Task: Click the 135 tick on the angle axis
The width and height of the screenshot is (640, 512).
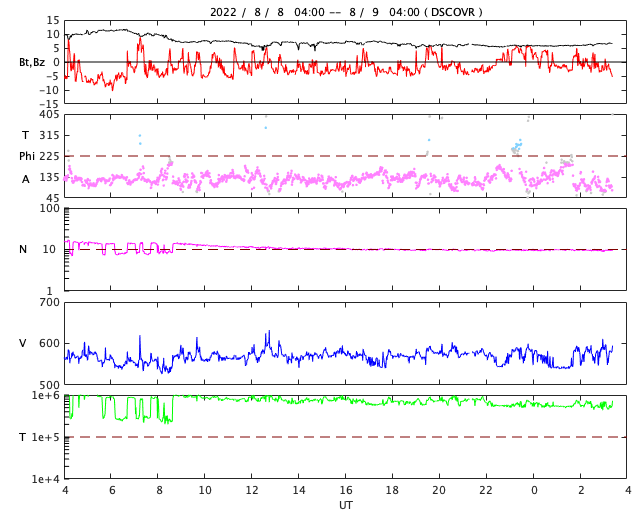Action: click(49, 177)
